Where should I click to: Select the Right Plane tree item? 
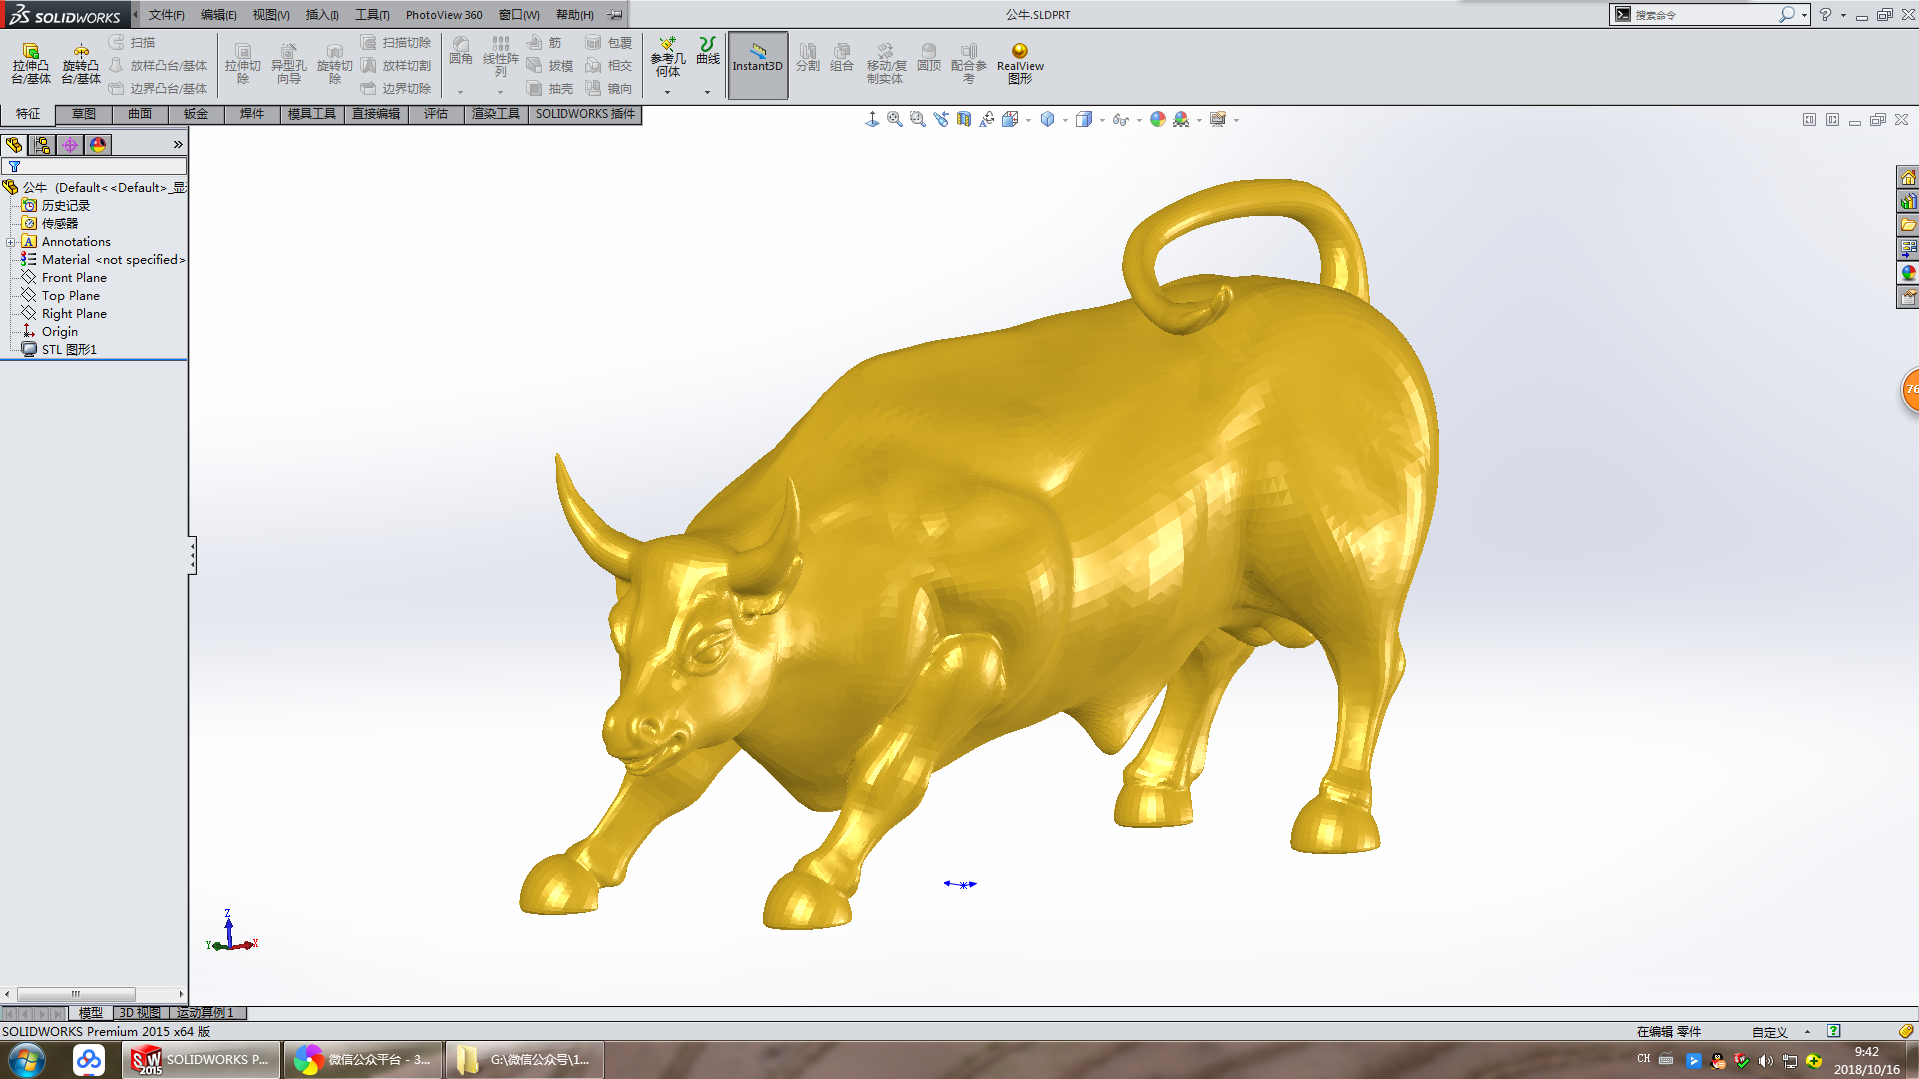click(x=74, y=314)
